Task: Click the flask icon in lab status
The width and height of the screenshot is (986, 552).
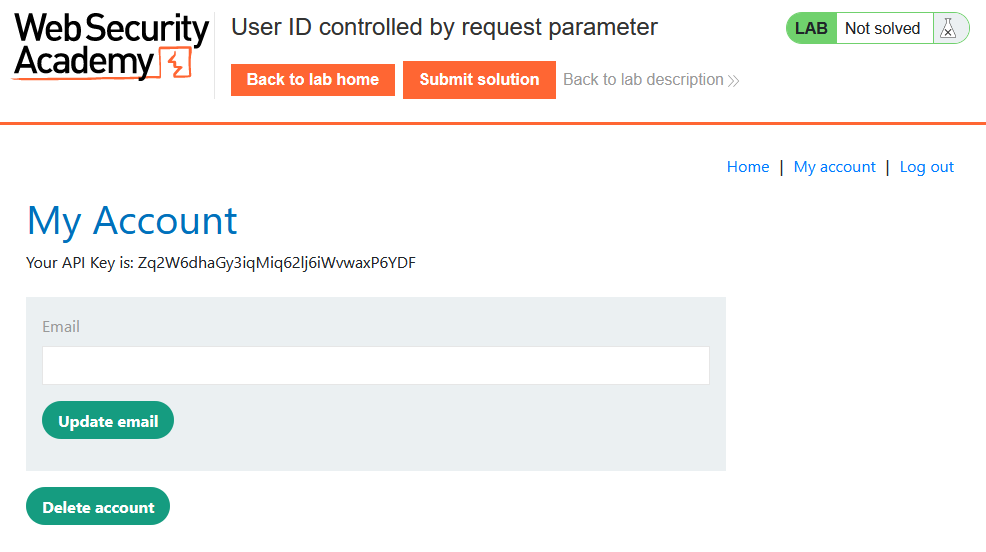Action: [948, 29]
